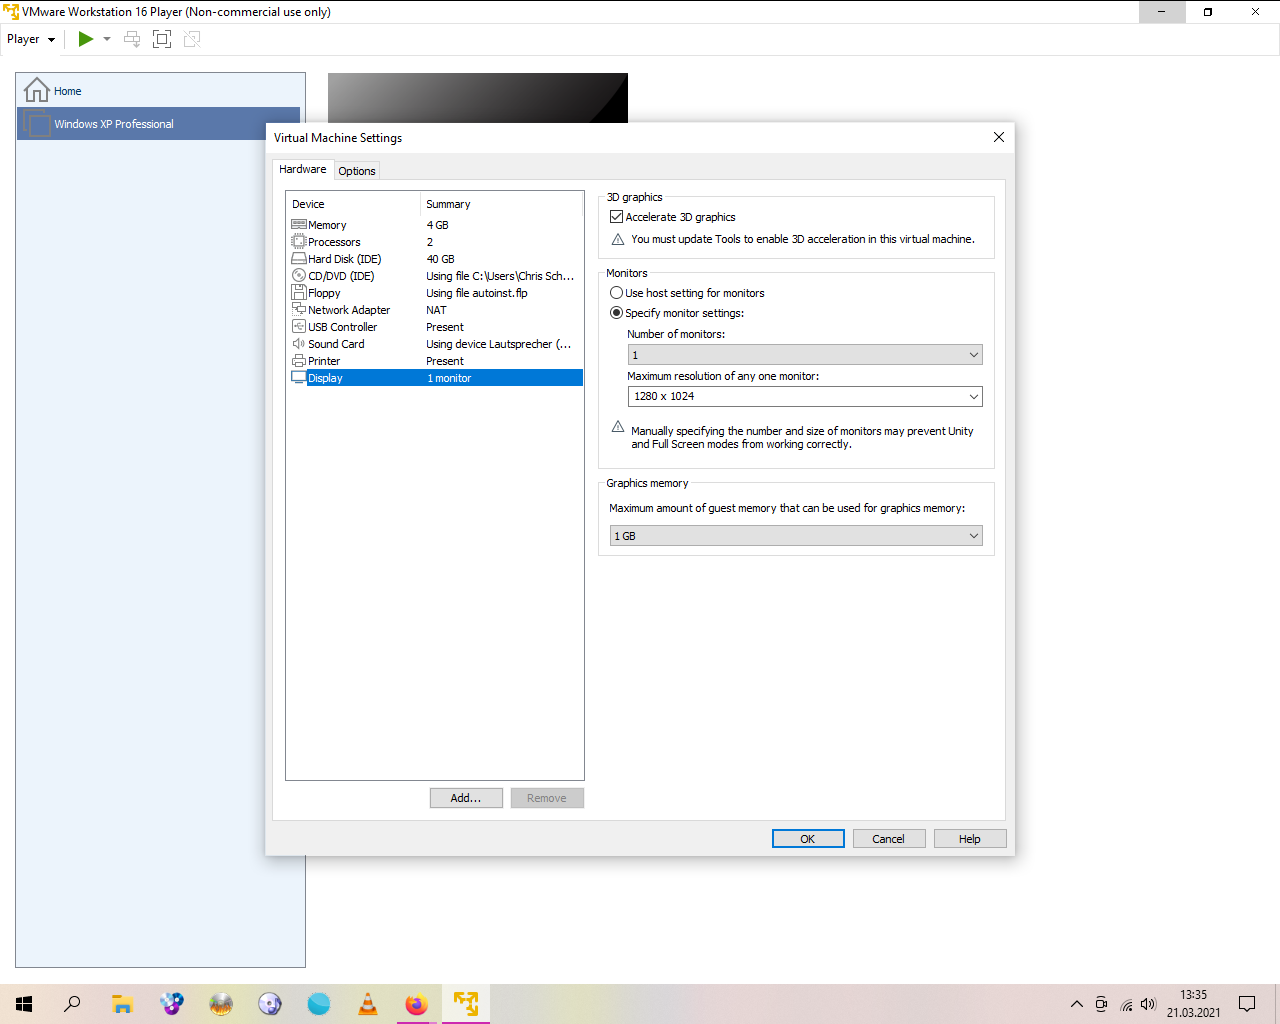This screenshot has width=1280, height=1024.
Task: Select the USB Controller device icon
Action: [298, 327]
